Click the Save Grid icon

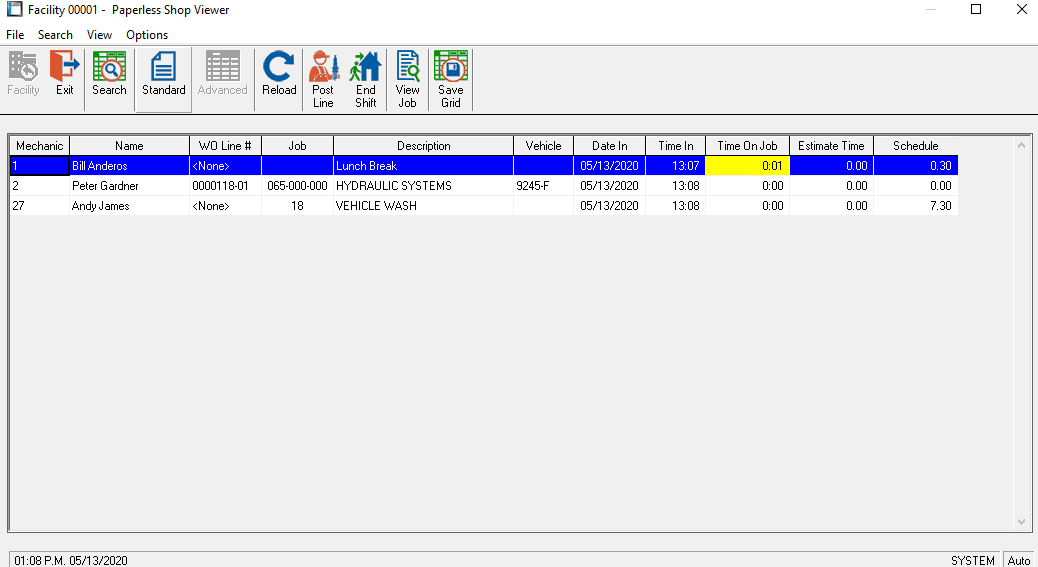click(451, 79)
